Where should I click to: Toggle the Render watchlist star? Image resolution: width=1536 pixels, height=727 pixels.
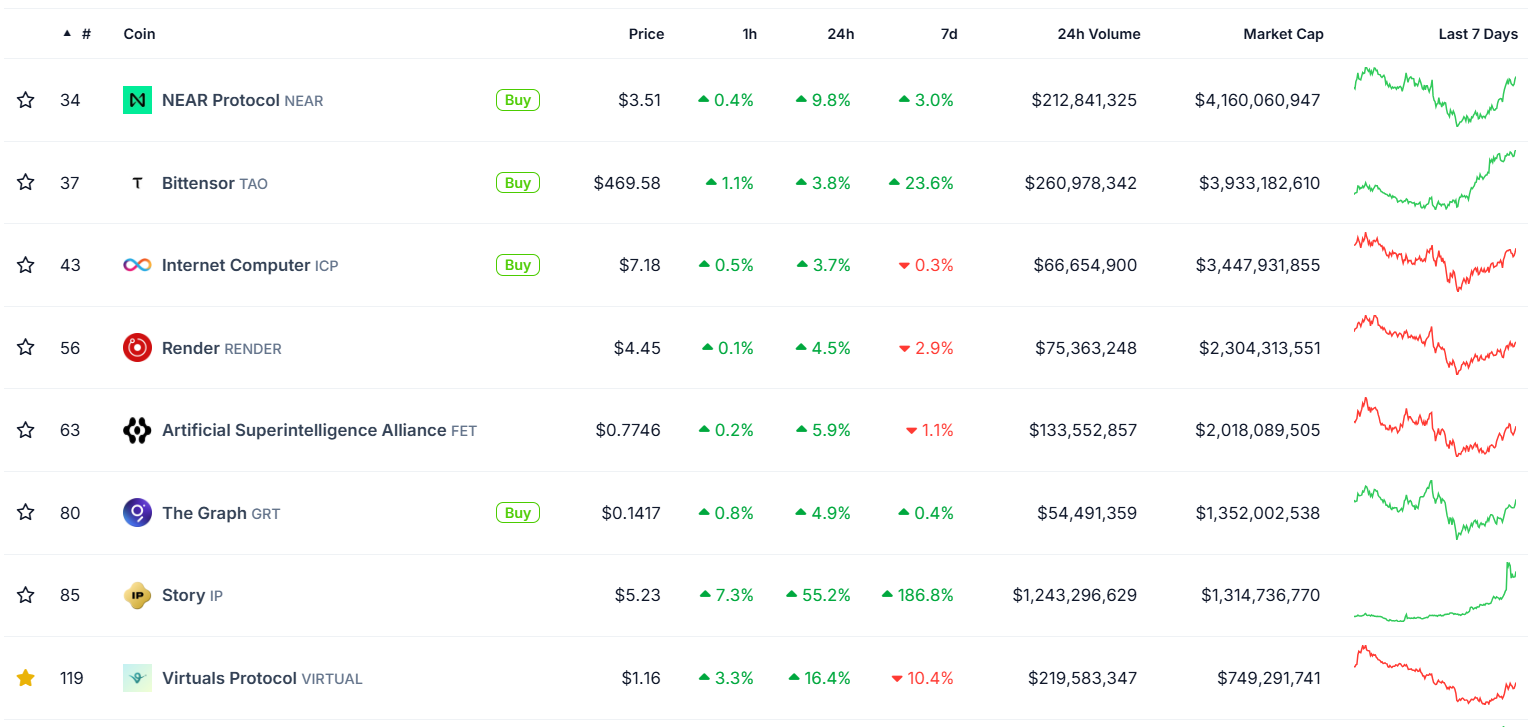coord(26,347)
